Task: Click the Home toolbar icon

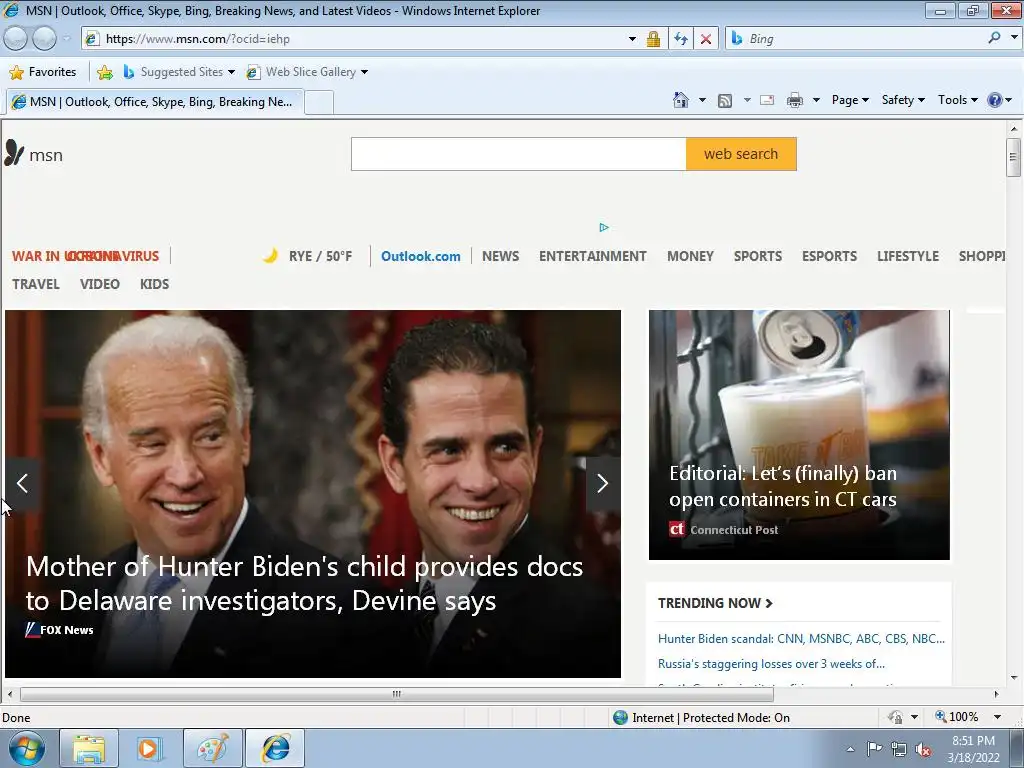Action: coord(680,100)
